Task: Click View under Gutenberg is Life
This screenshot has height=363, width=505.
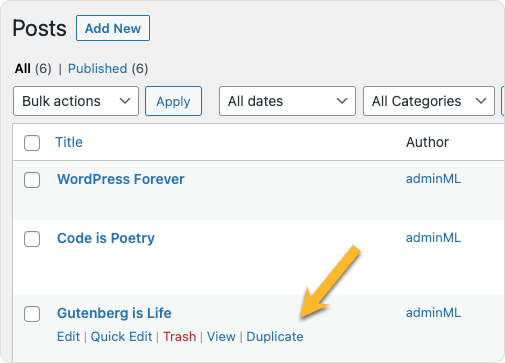Action: pos(221,337)
